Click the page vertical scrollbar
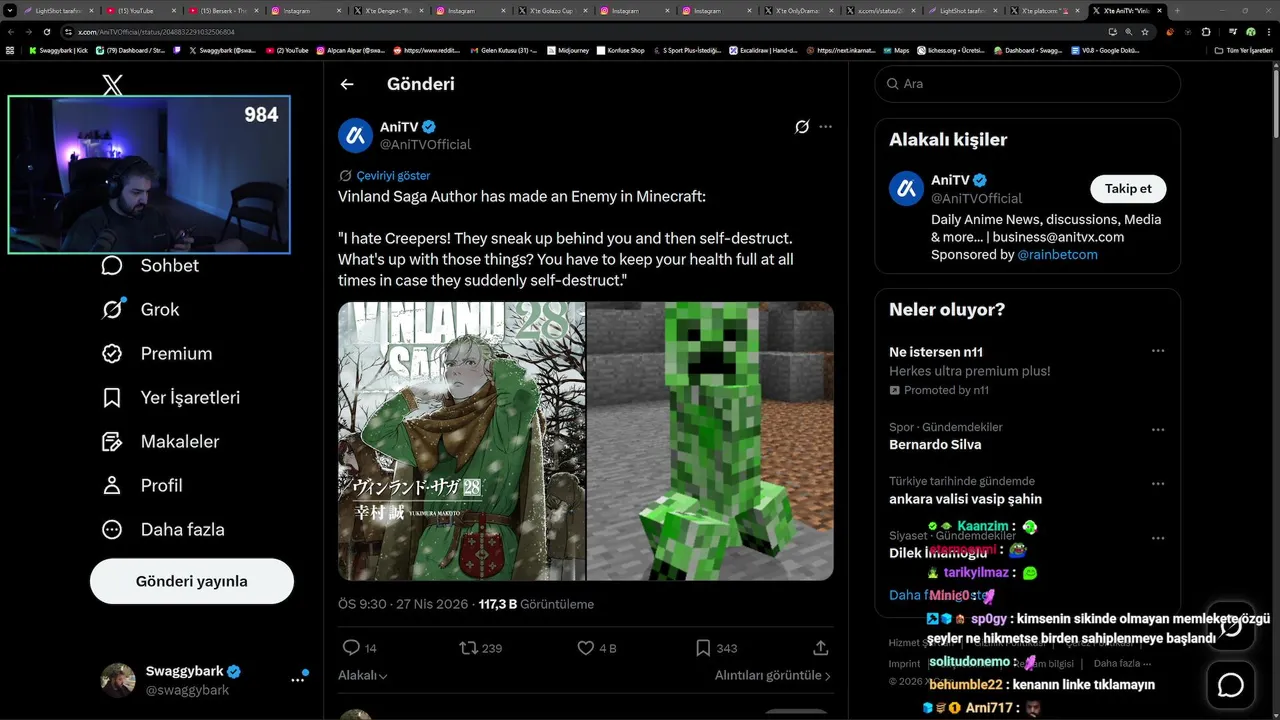 click(x=1276, y=100)
